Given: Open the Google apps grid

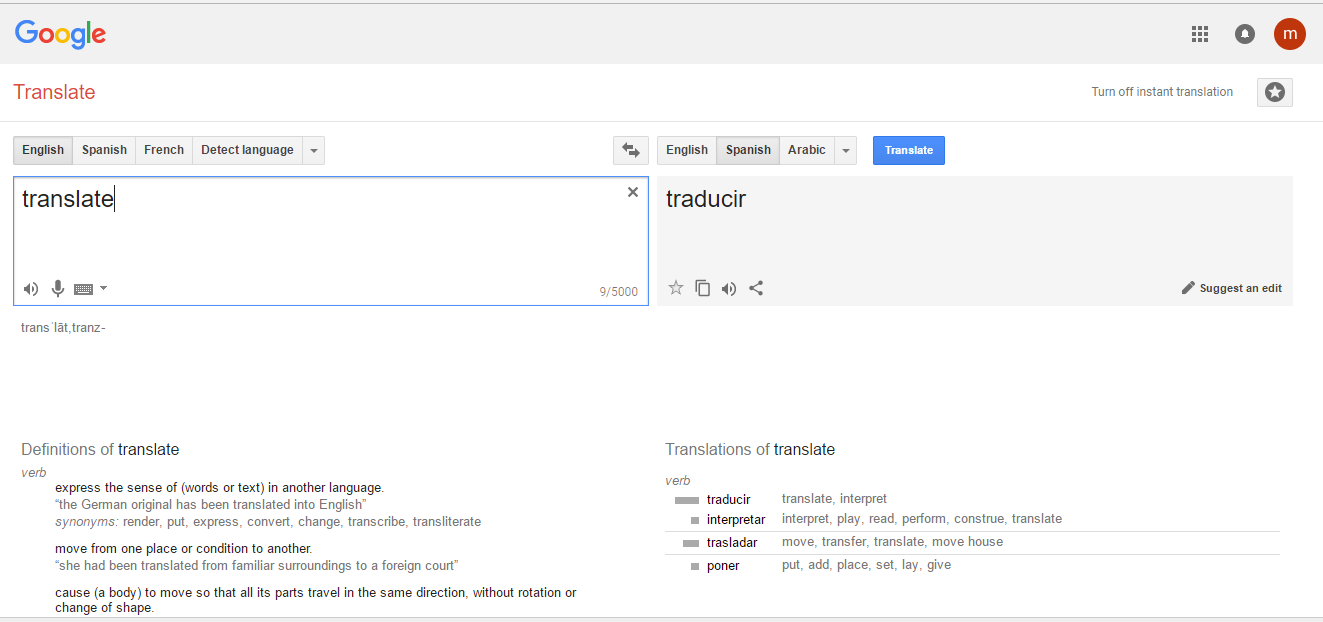Looking at the screenshot, I should tap(1200, 34).
